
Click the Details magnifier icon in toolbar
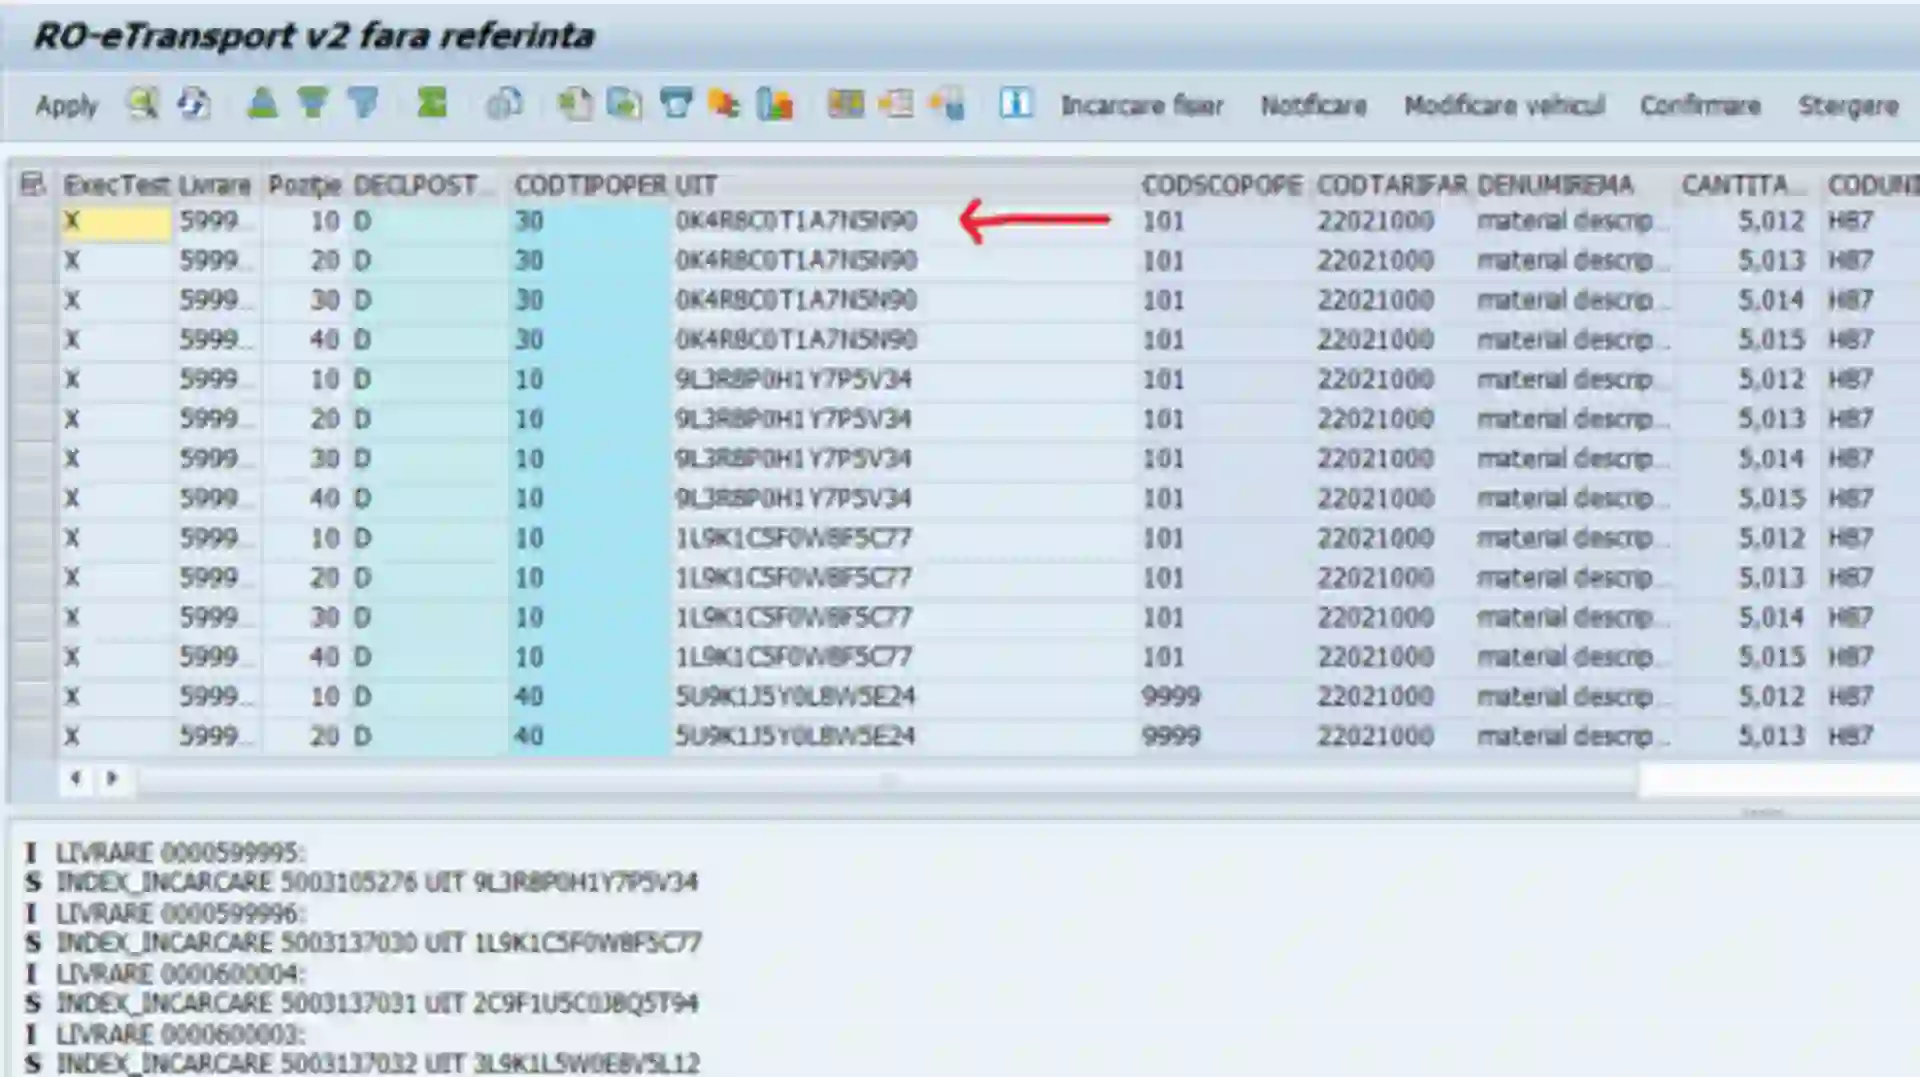[142, 104]
